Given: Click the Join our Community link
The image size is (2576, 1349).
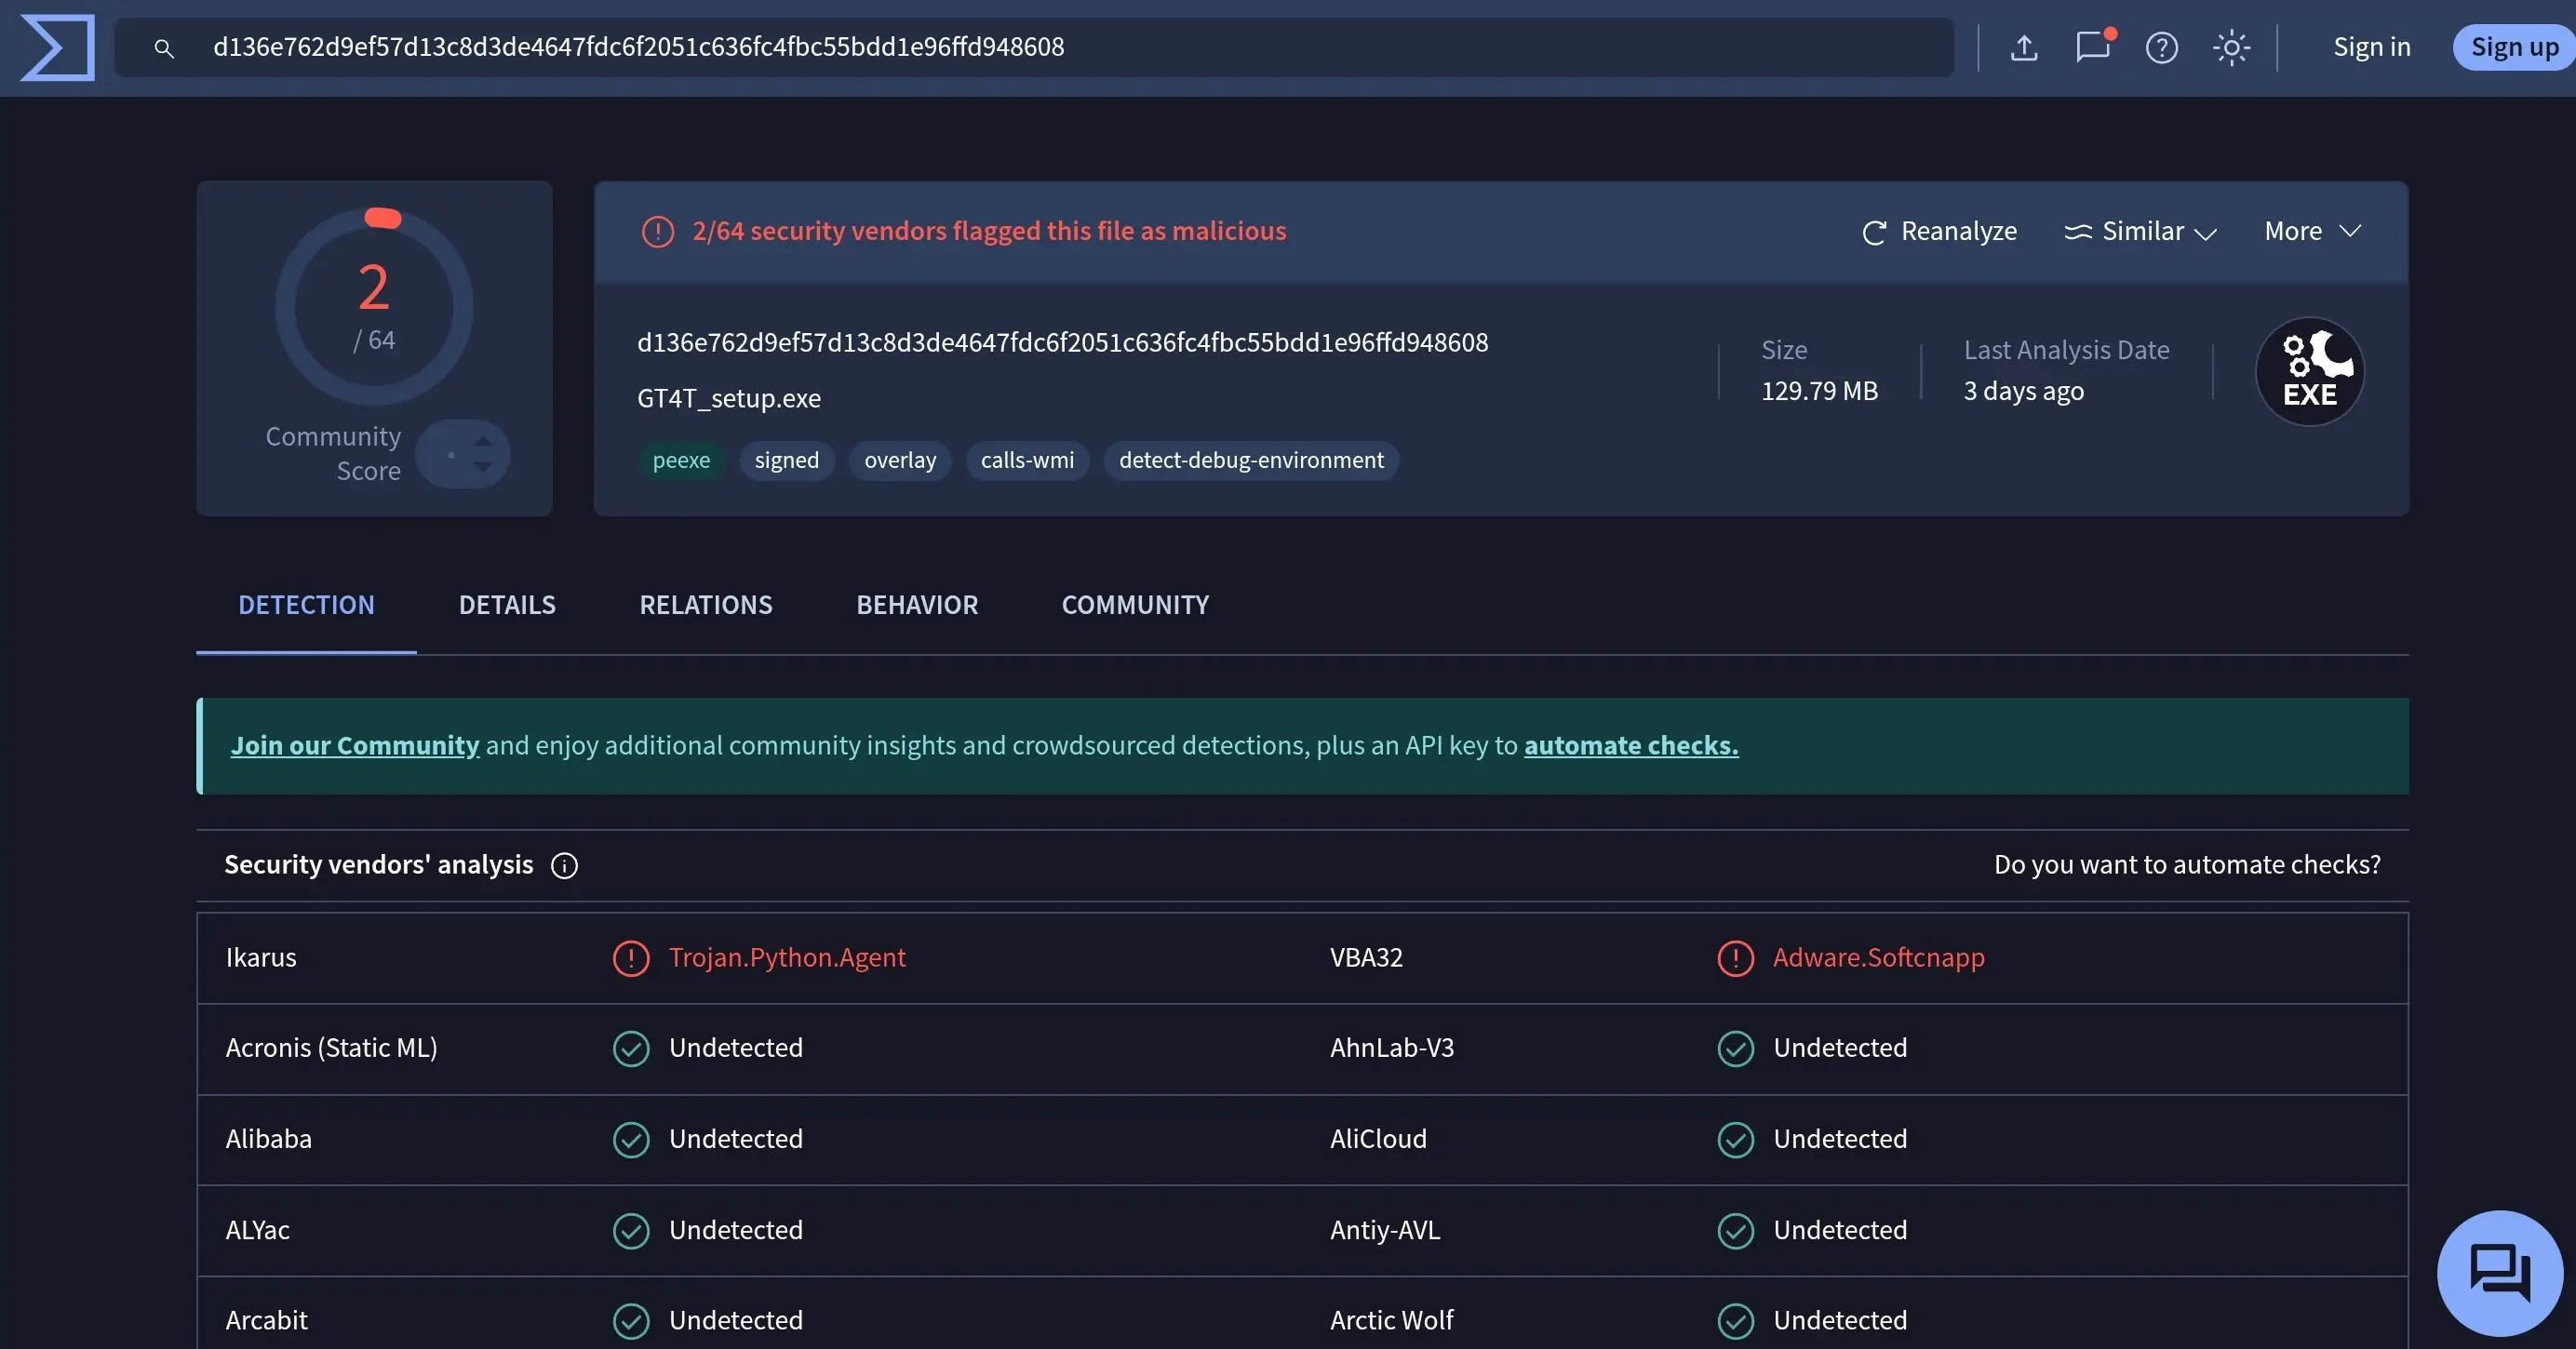Looking at the screenshot, I should [x=355, y=745].
